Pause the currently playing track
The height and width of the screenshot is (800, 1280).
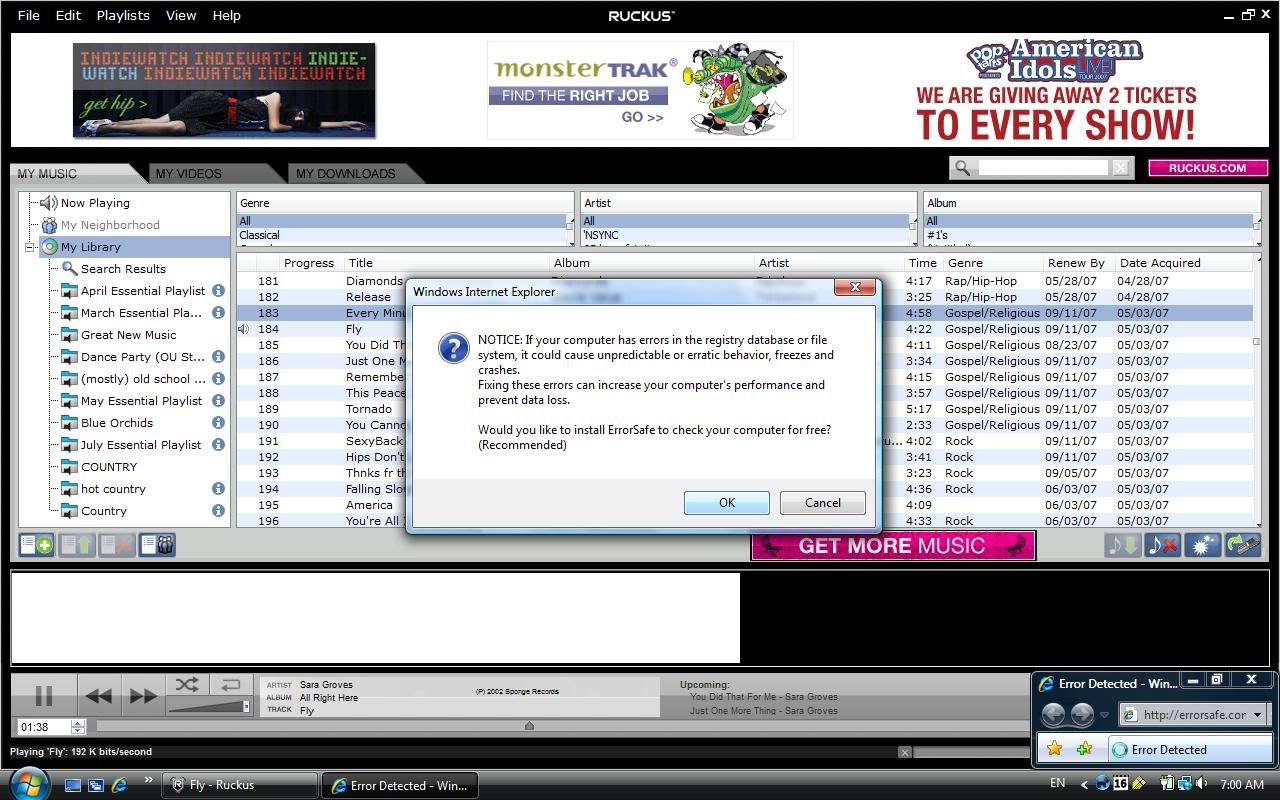(x=44, y=695)
